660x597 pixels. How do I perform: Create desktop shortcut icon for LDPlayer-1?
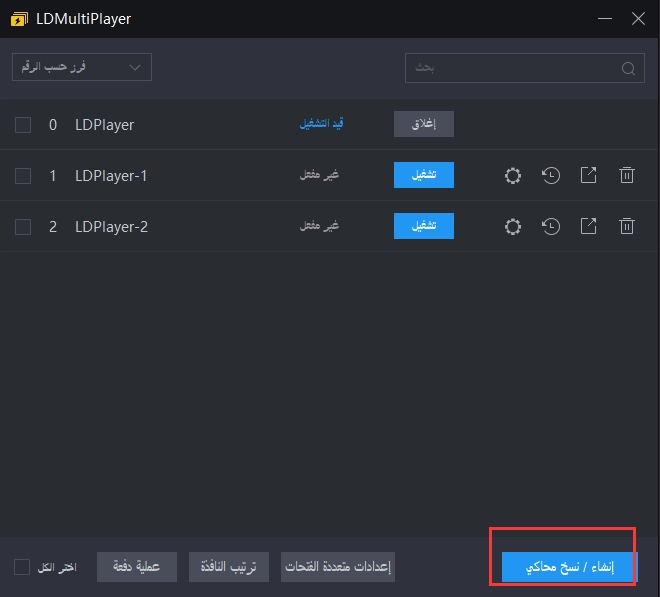pos(588,175)
